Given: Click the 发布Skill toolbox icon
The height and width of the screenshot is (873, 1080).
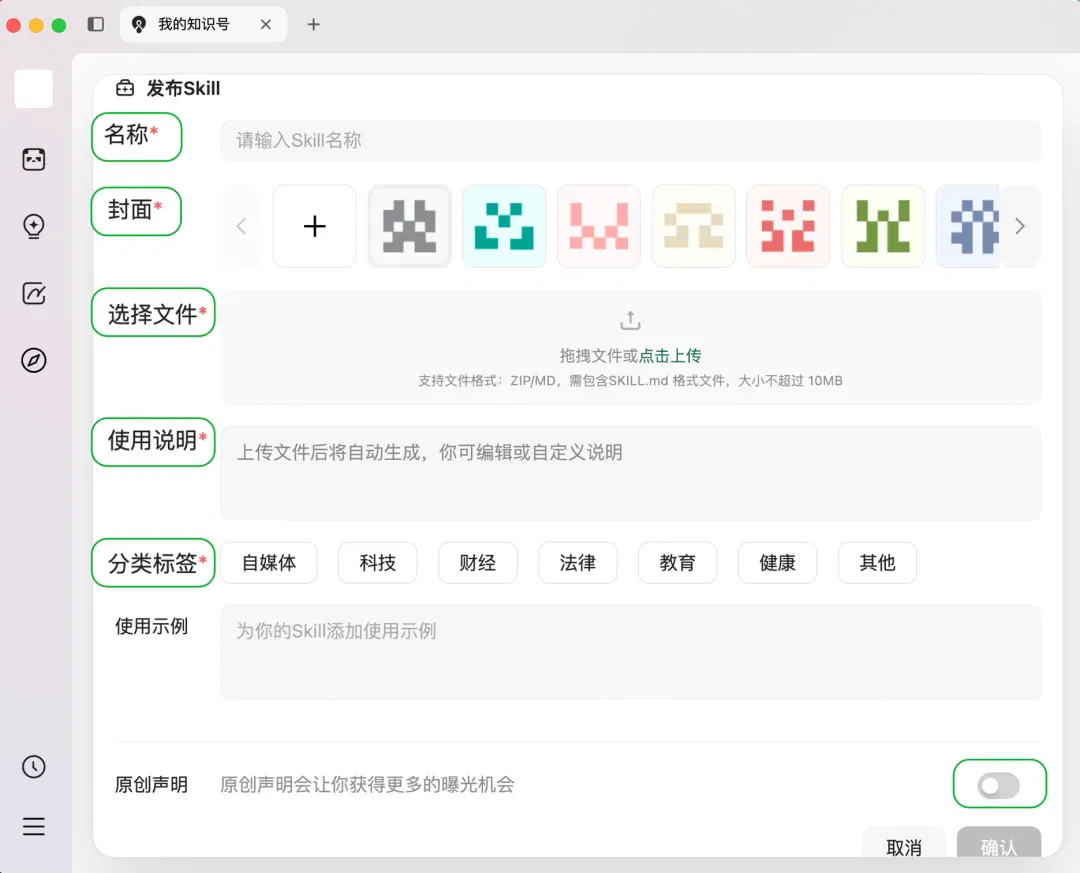Looking at the screenshot, I should tap(125, 88).
